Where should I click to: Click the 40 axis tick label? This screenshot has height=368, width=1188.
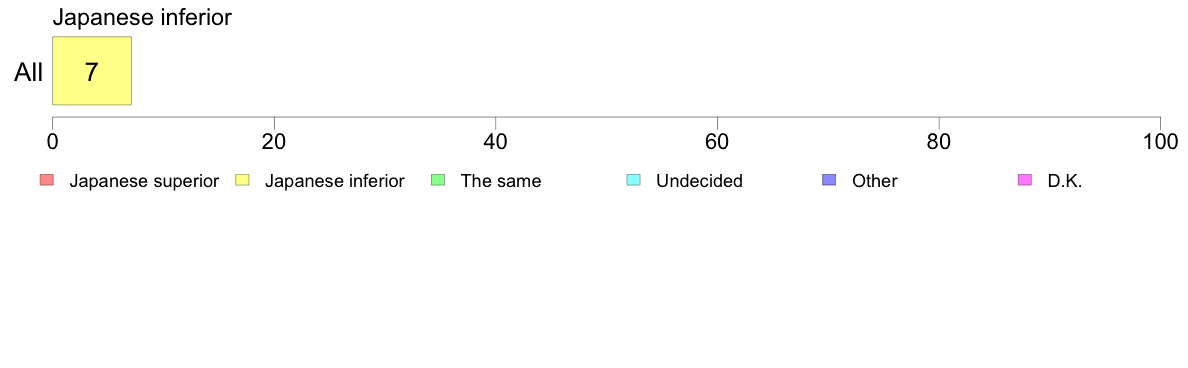tap(496, 141)
